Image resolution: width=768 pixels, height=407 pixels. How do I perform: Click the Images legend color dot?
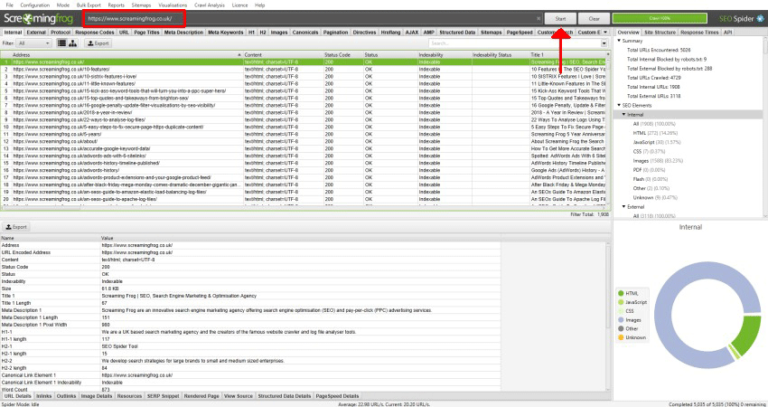[621, 320]
